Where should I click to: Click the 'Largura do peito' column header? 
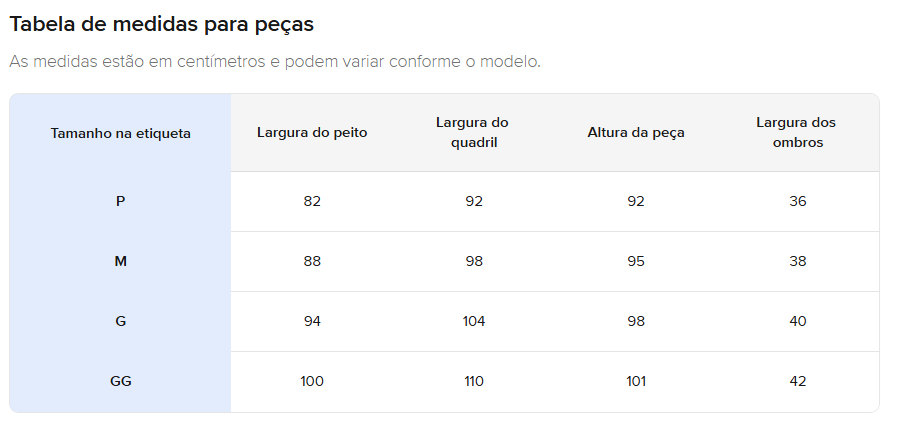tap(312, 133)
